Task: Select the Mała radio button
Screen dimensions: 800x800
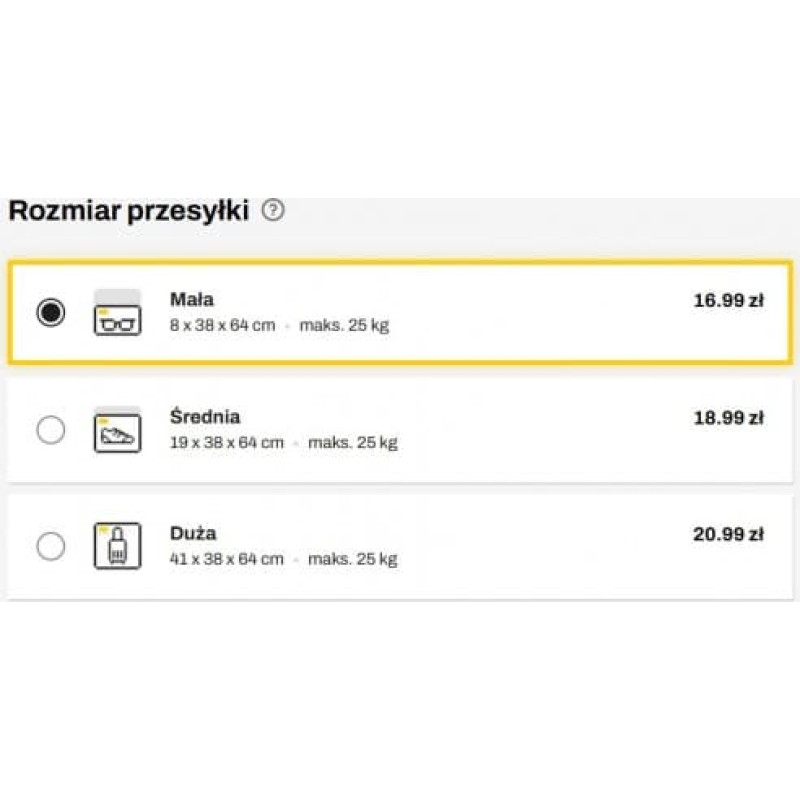Action: (x=50, y=313)
